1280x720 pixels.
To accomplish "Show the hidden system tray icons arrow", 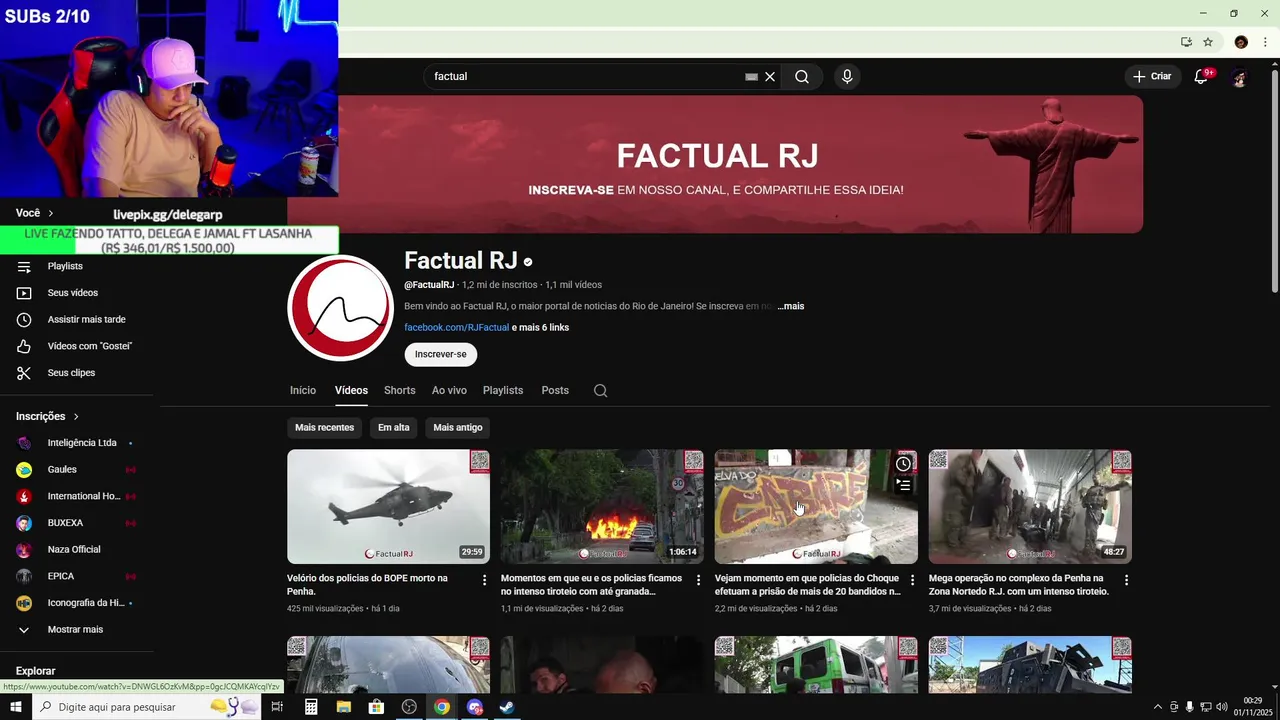I will 1158,707.
